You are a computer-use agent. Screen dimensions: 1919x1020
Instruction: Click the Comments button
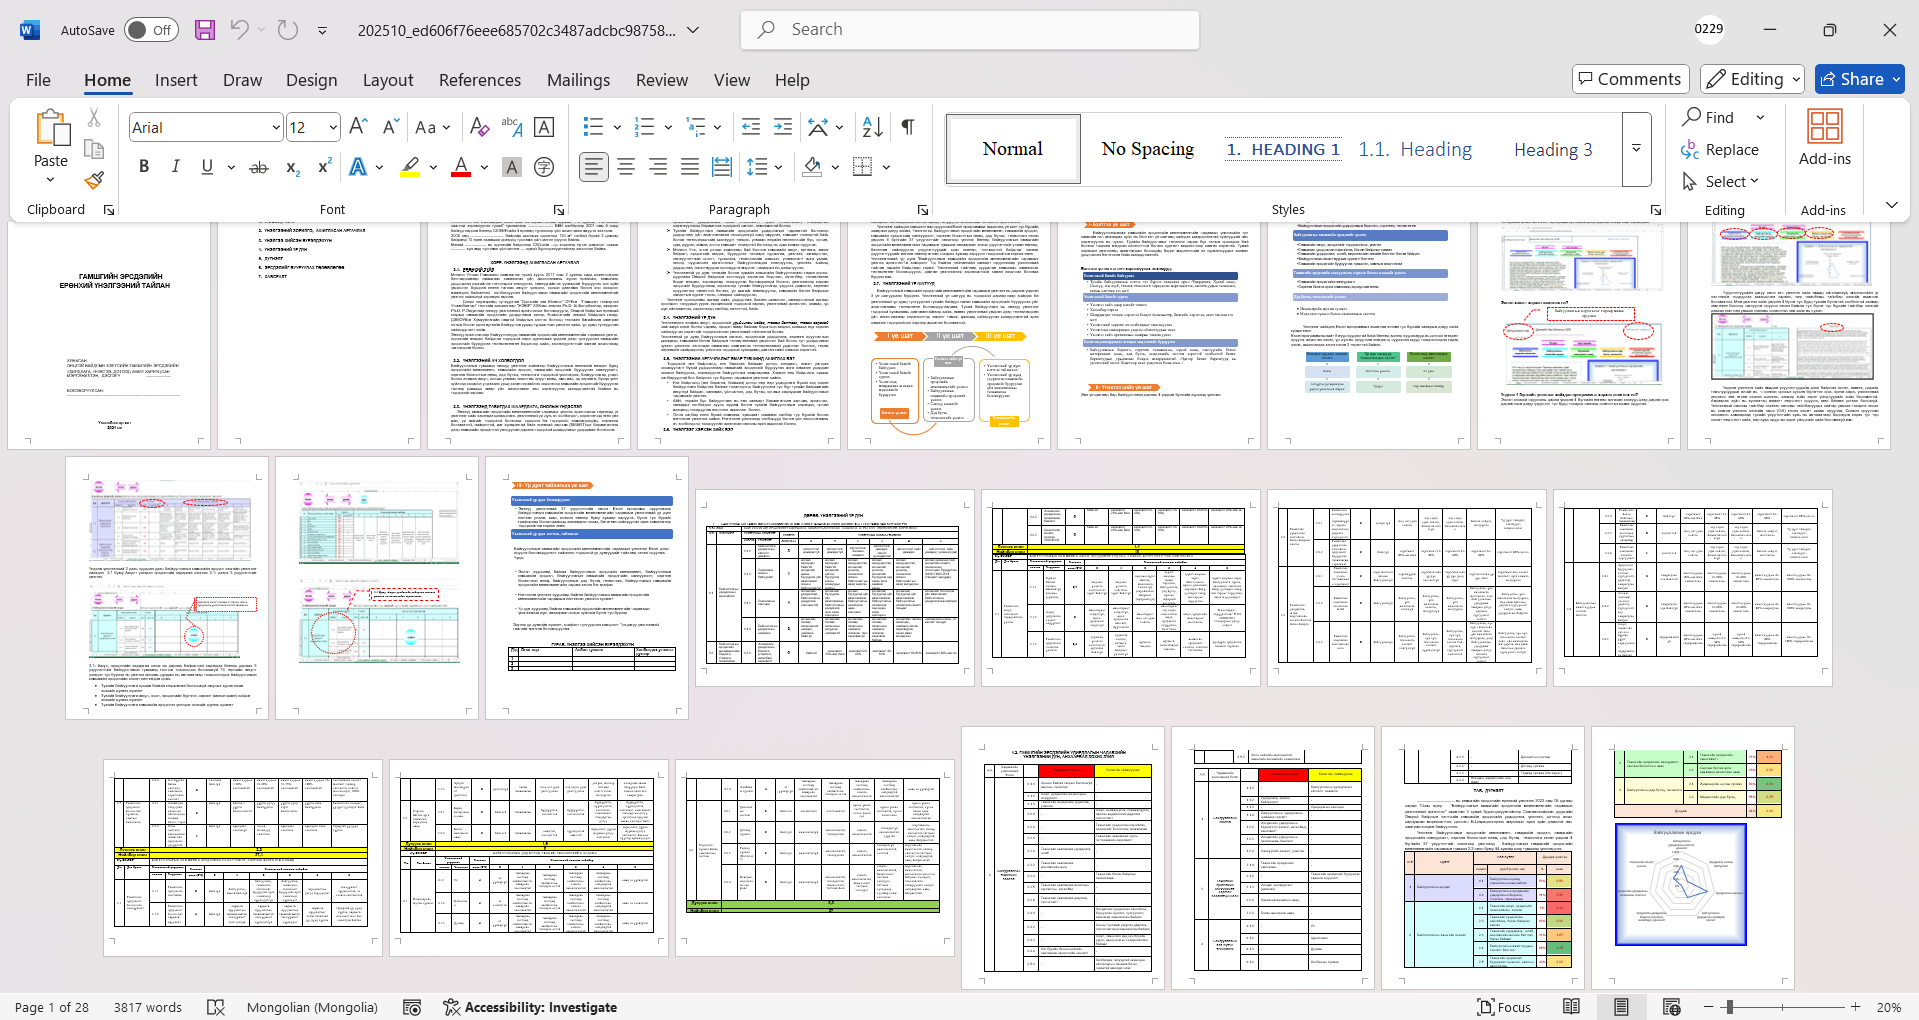tap(1630, 79)
